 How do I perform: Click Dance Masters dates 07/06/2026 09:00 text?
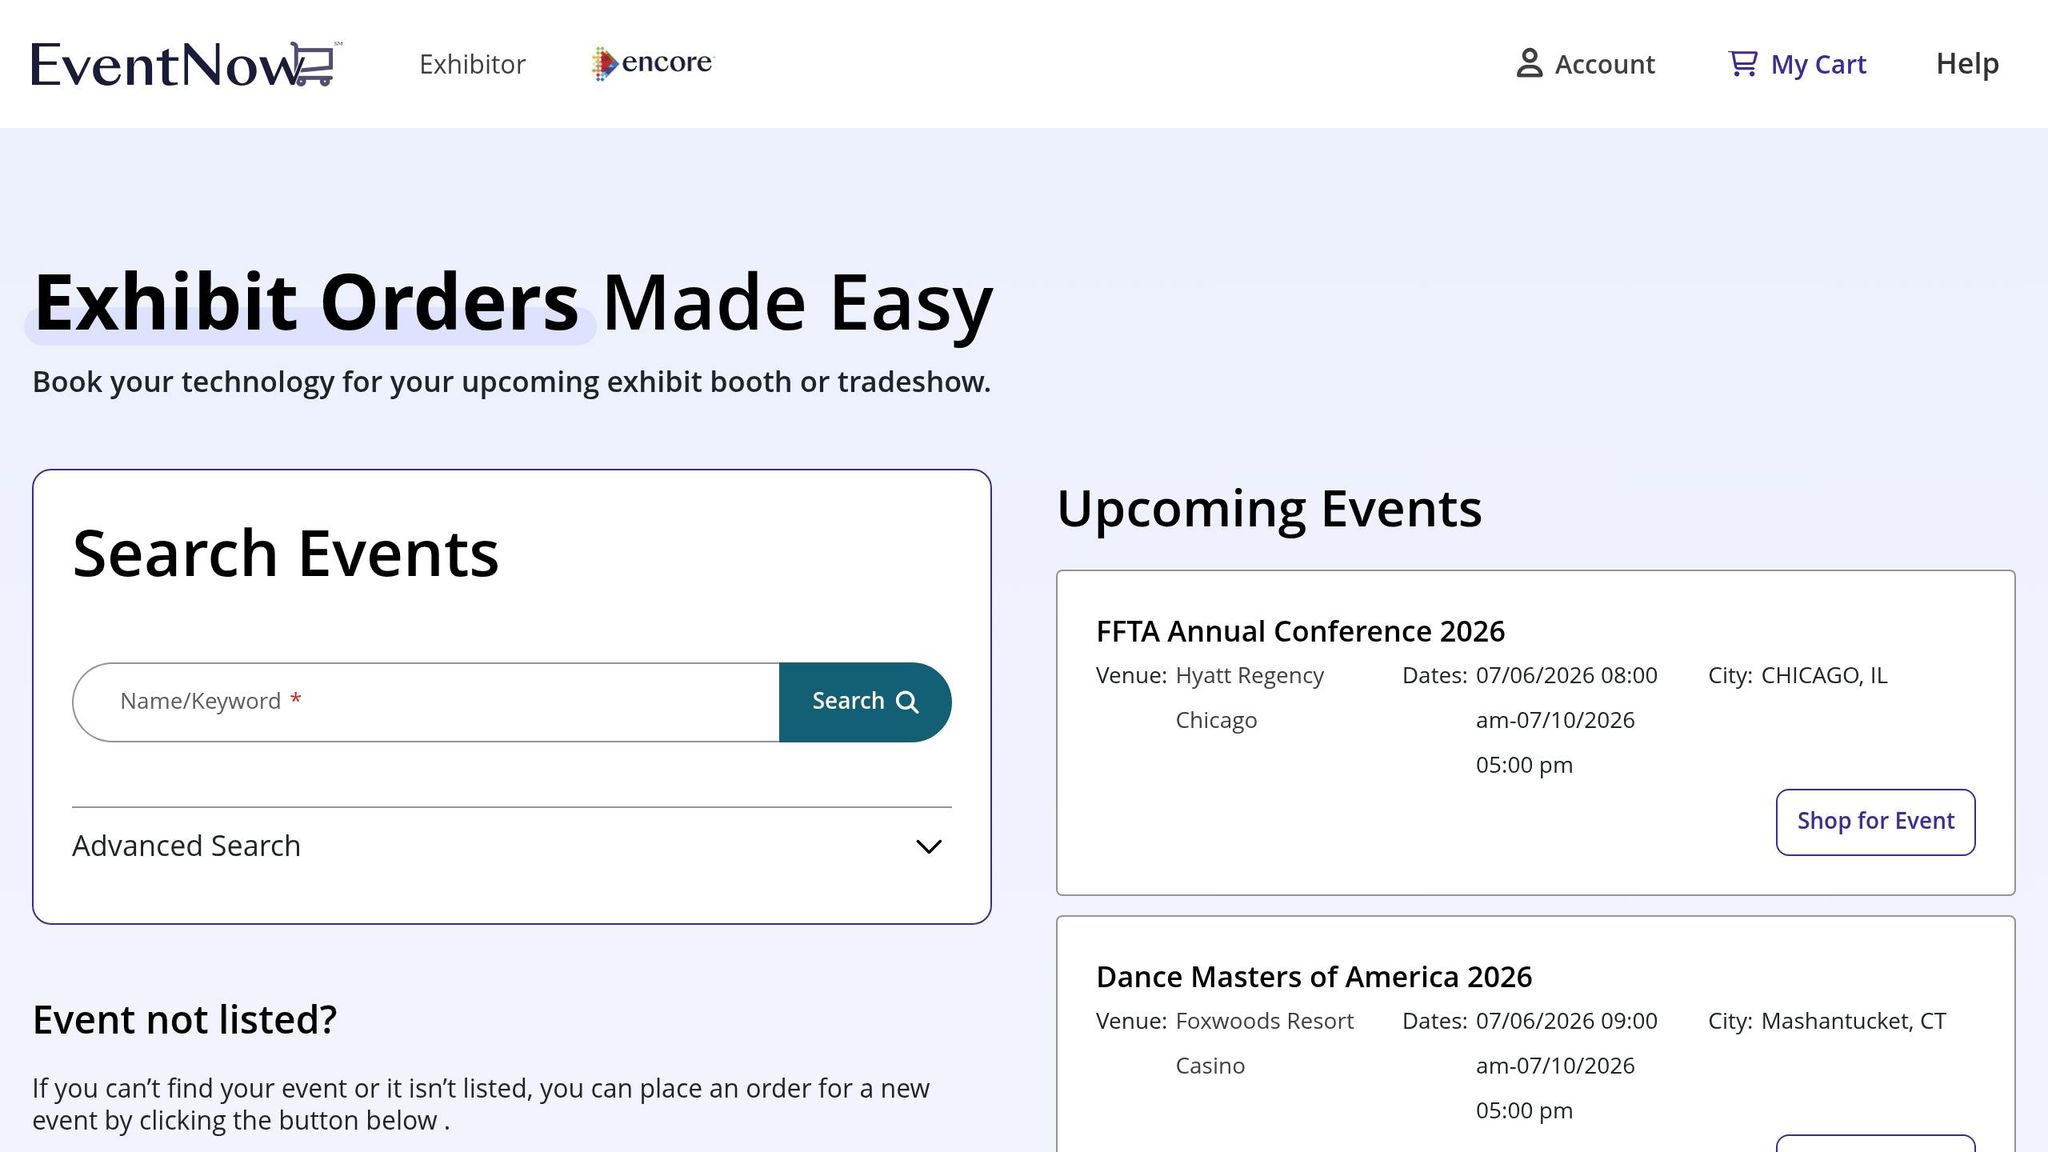tap(1567, 1021)
